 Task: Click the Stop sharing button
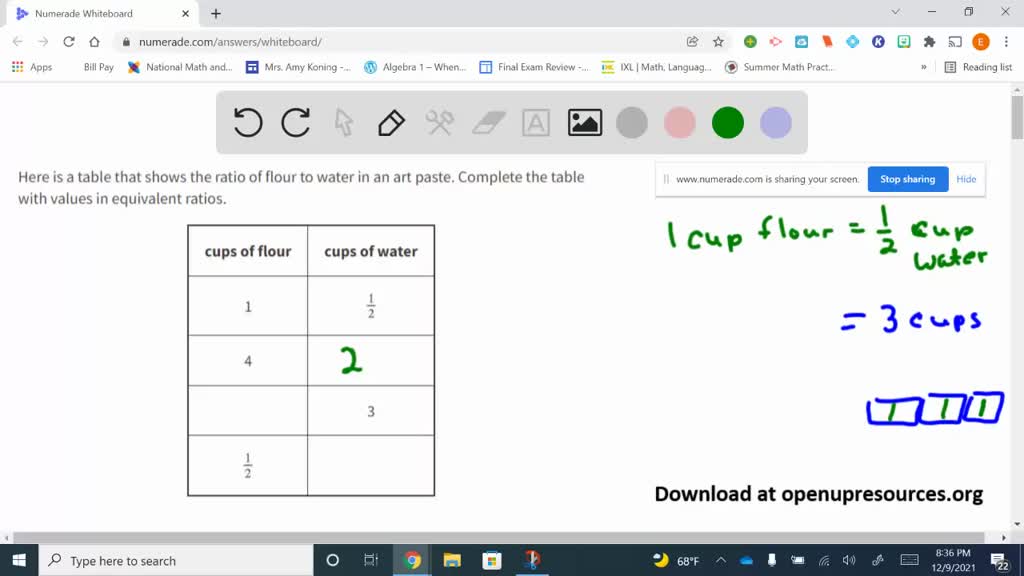(908, 179)
